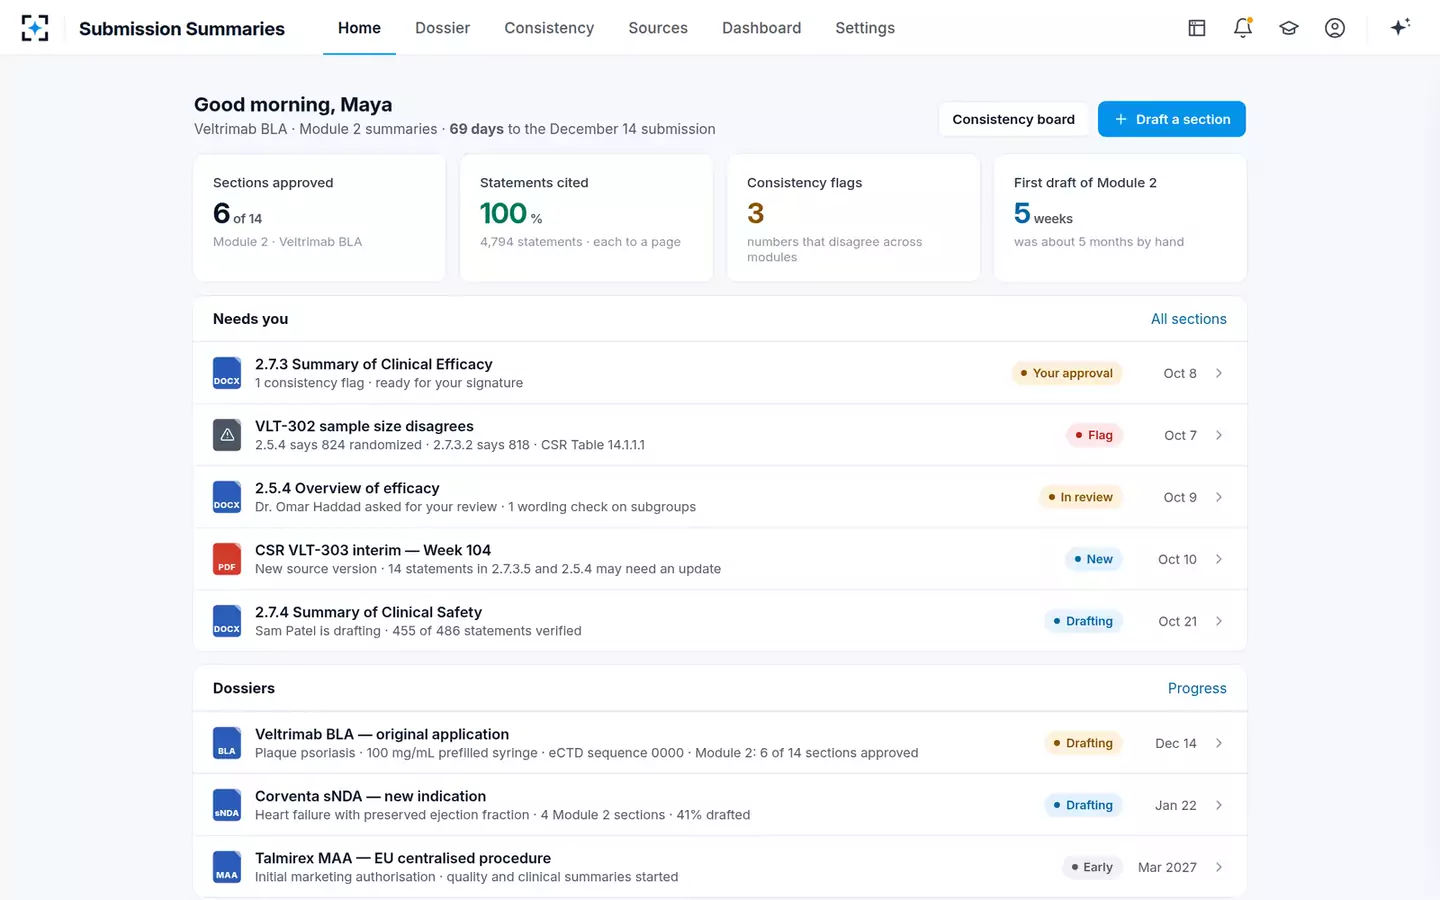Expand Veltrimab BLA dossier chevron
This screenshot has width=1440, height=900.
tap(1219, 743)
